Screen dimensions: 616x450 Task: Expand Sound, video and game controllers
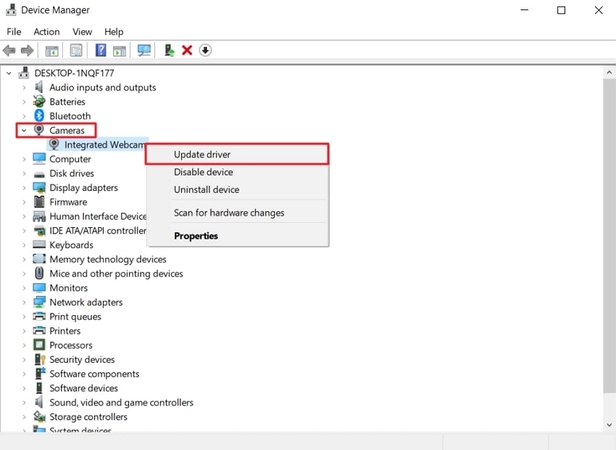(24, 402)
